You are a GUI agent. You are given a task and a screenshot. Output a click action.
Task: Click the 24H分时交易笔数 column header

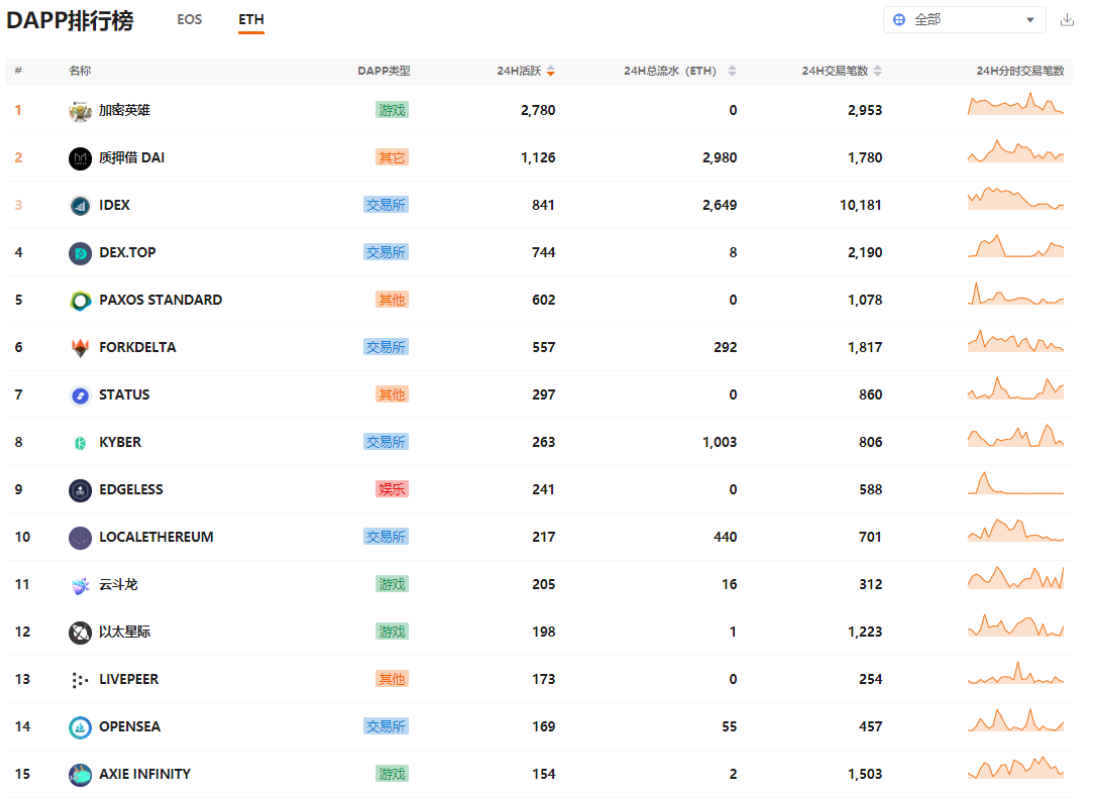[1020, 71]
